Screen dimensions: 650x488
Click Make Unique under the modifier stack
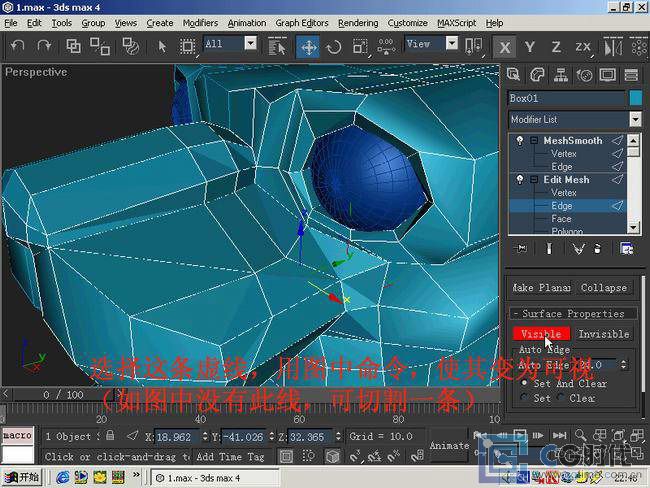[579, 248]
